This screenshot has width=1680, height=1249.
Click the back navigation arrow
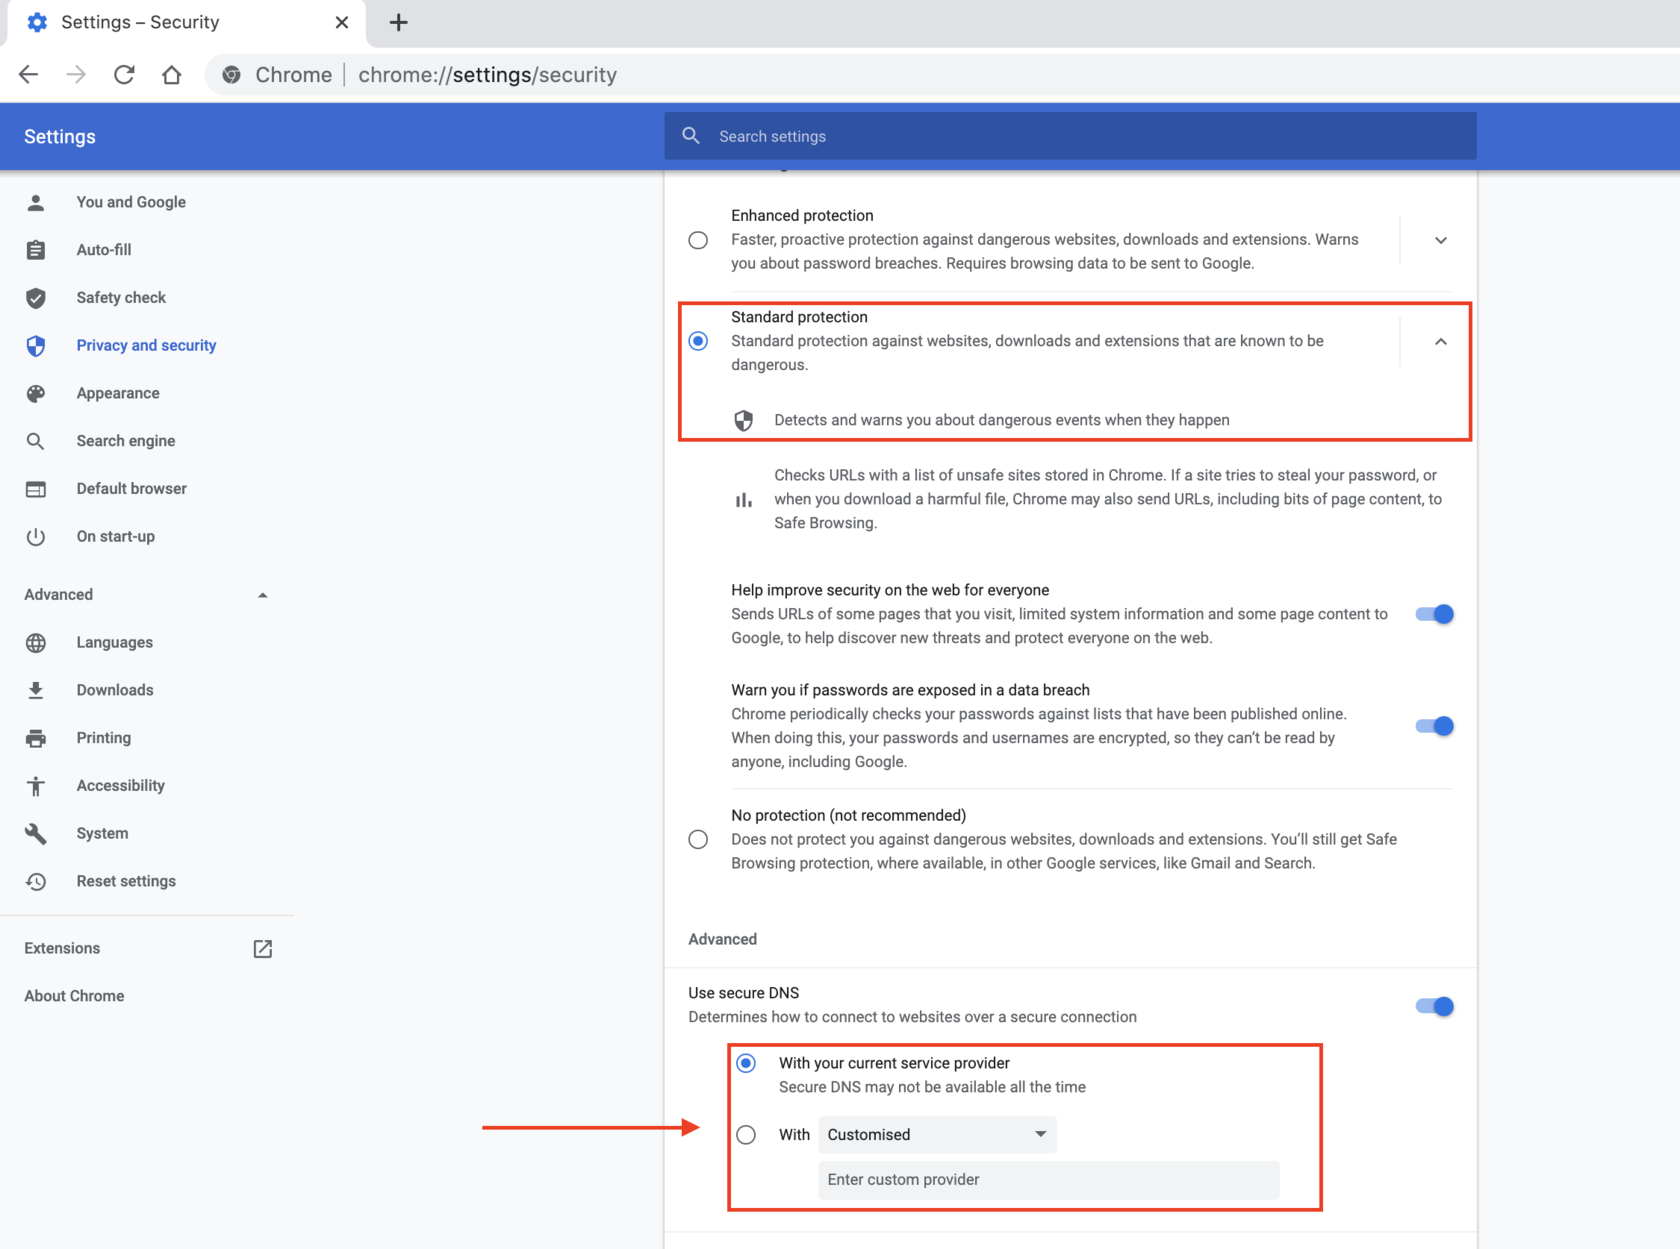28,75
